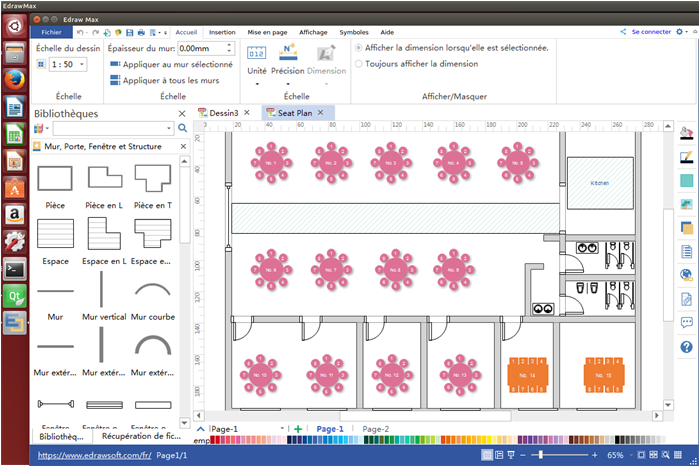
Task: Switch to the Dessin3 document tab
Action: [223, 113]
